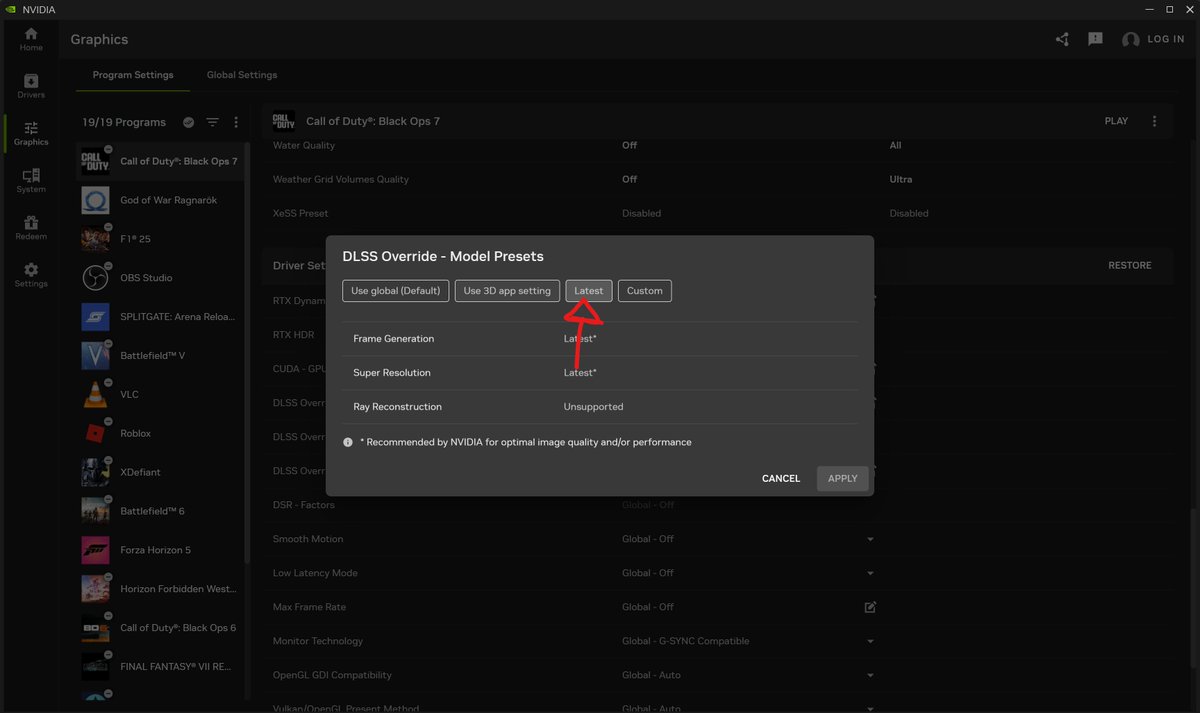Click the programs filter icon

212,122
